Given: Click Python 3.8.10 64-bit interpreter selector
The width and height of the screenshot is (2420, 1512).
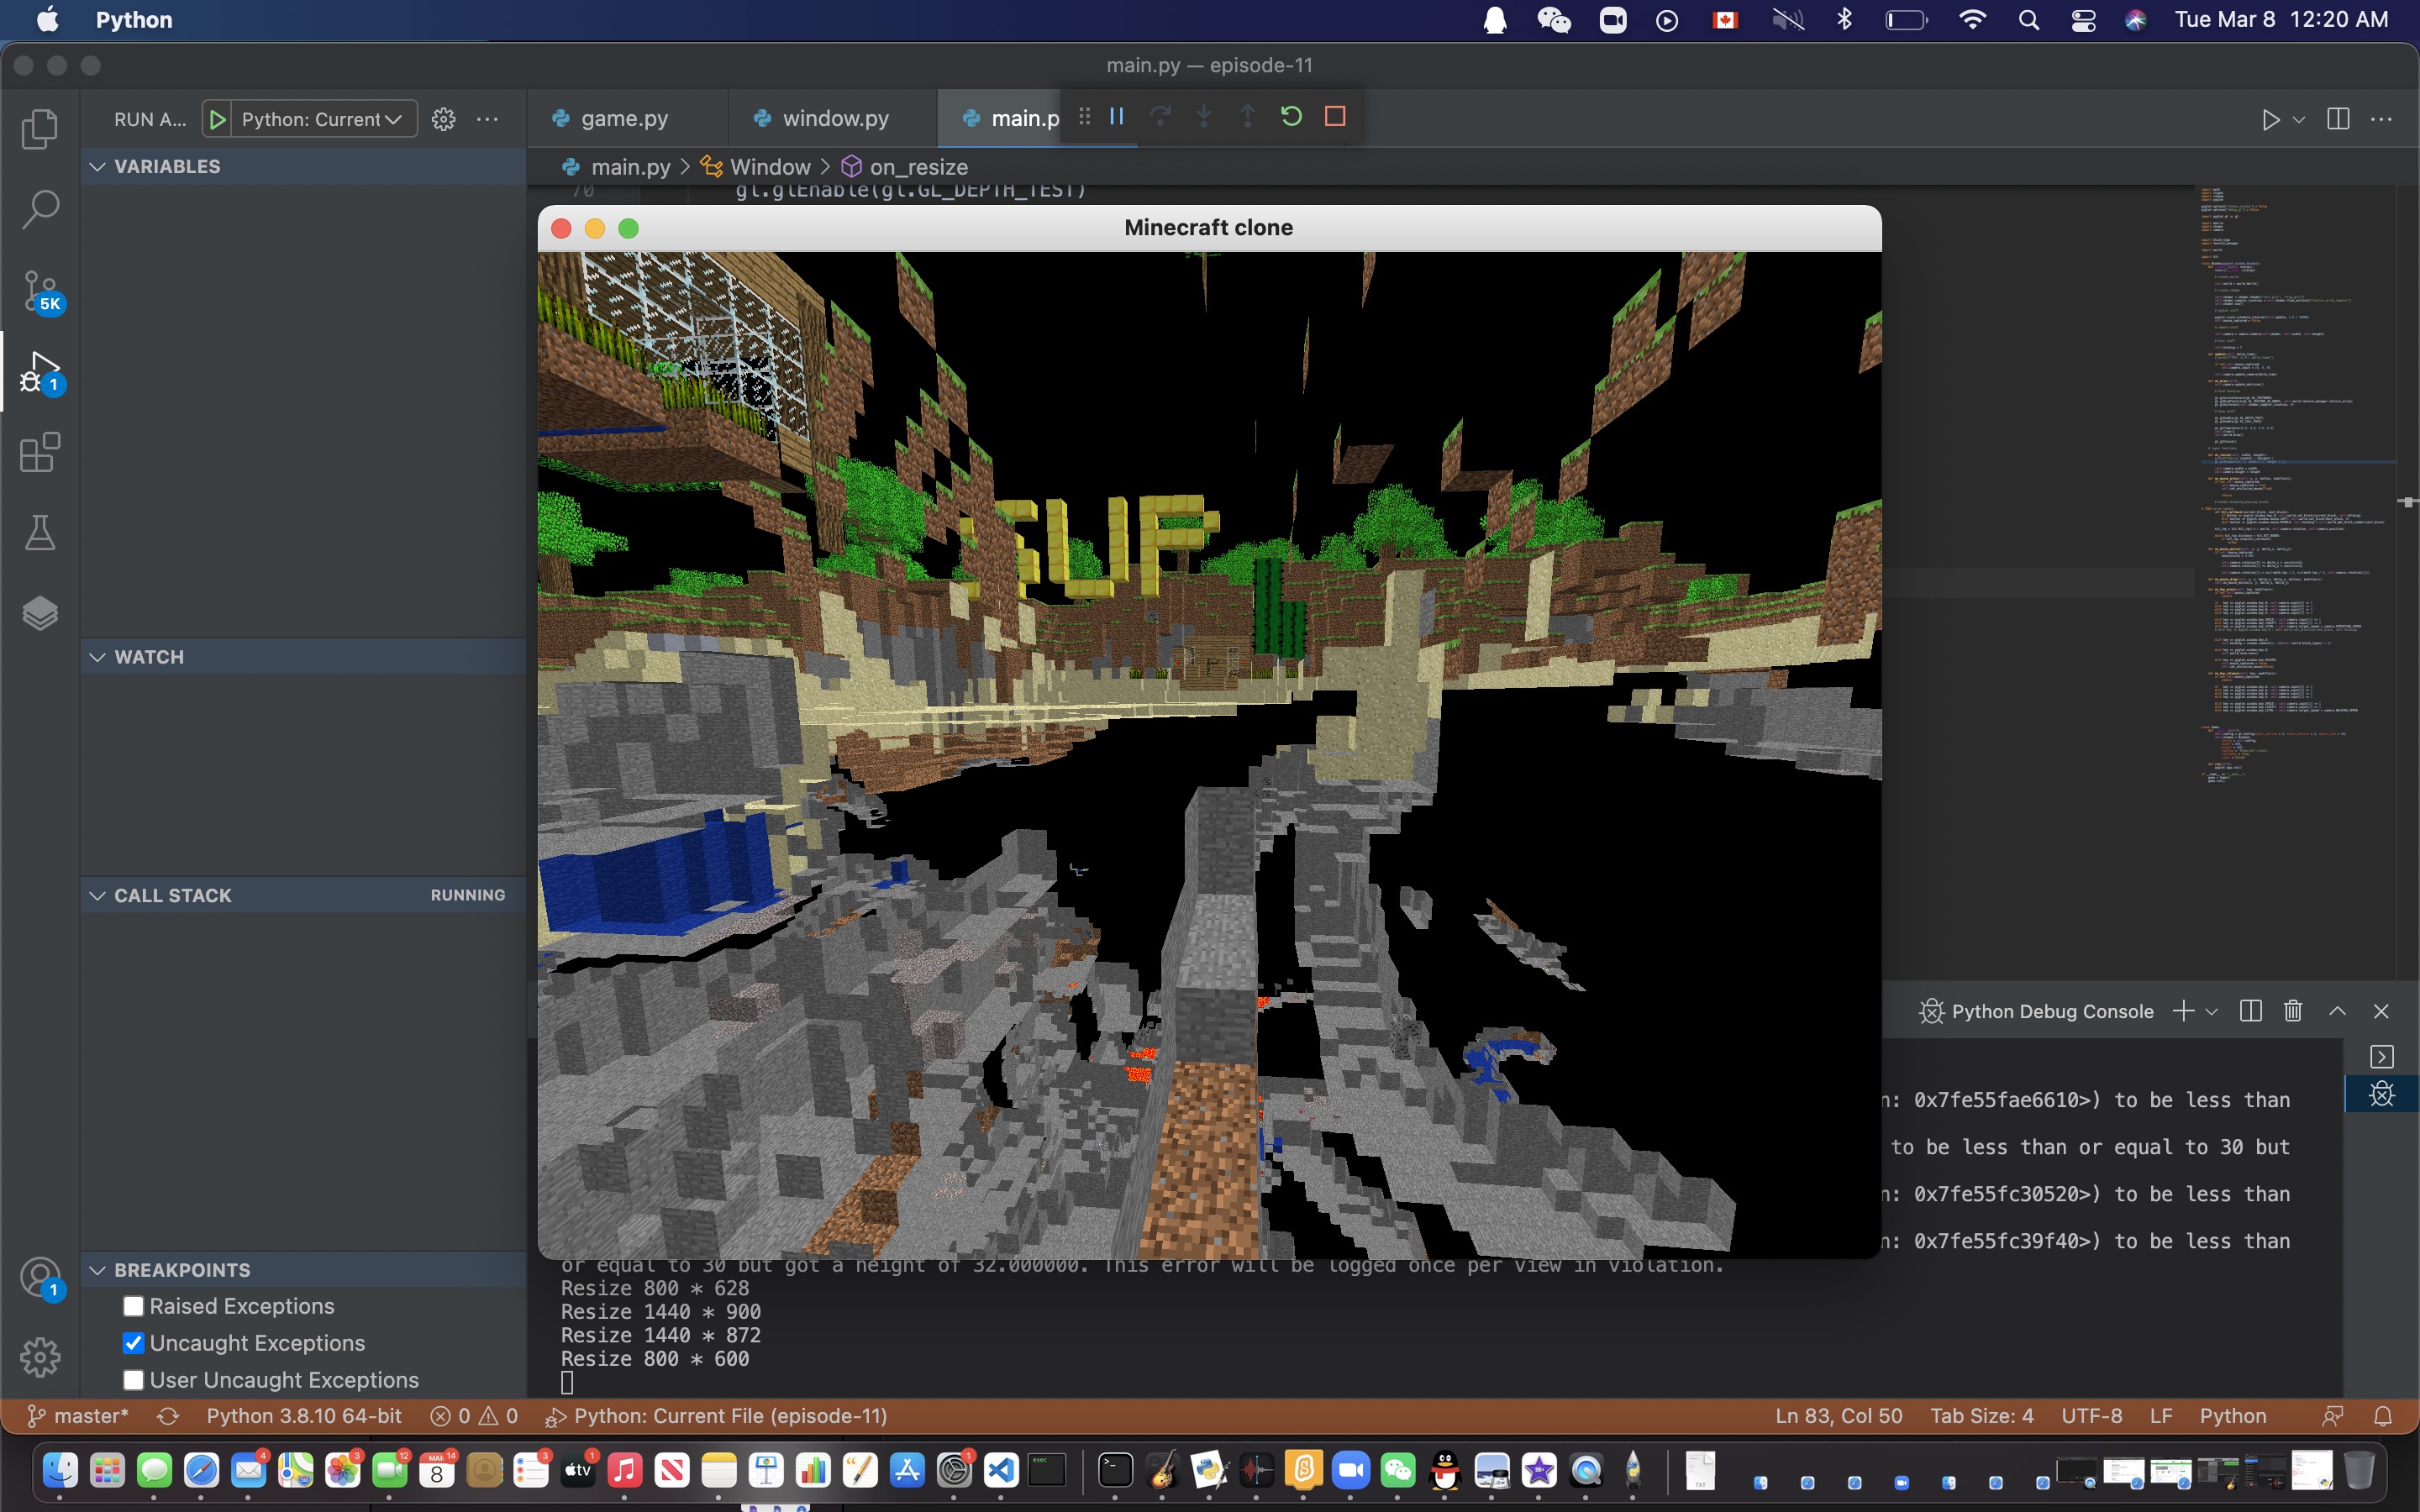Looking at the screenshot, I should tap(304, 1416).
